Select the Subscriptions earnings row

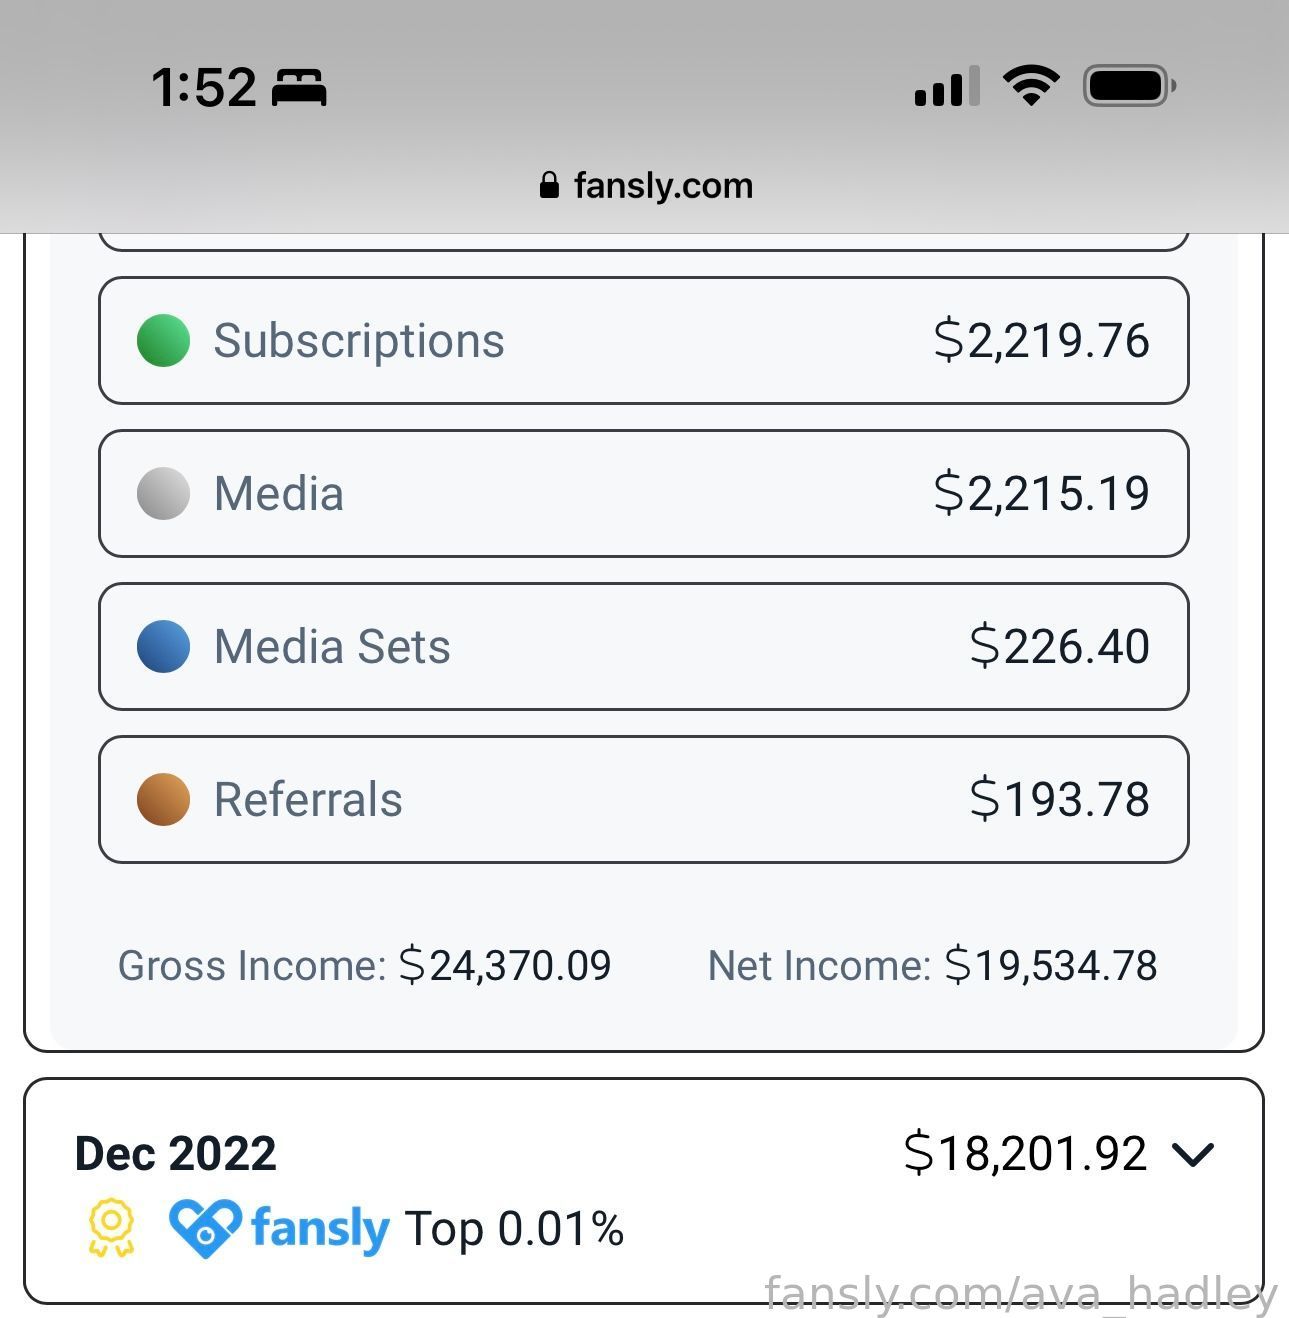pyautogui.click(x=644, y=341)
